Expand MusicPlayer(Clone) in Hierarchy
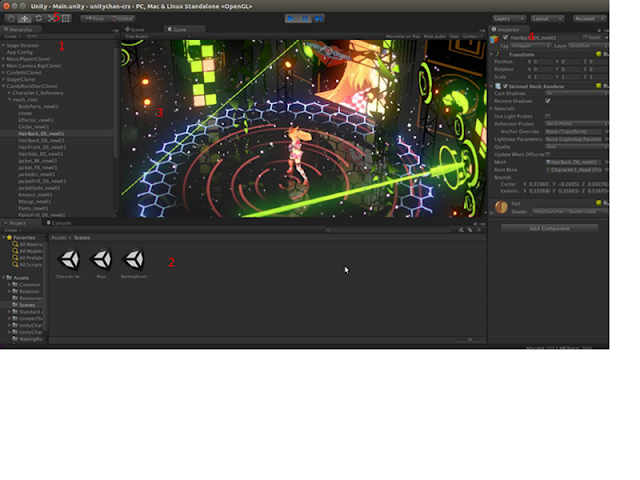Image resolution: width=640 pixels, height=480 pixels. (4, 59)
